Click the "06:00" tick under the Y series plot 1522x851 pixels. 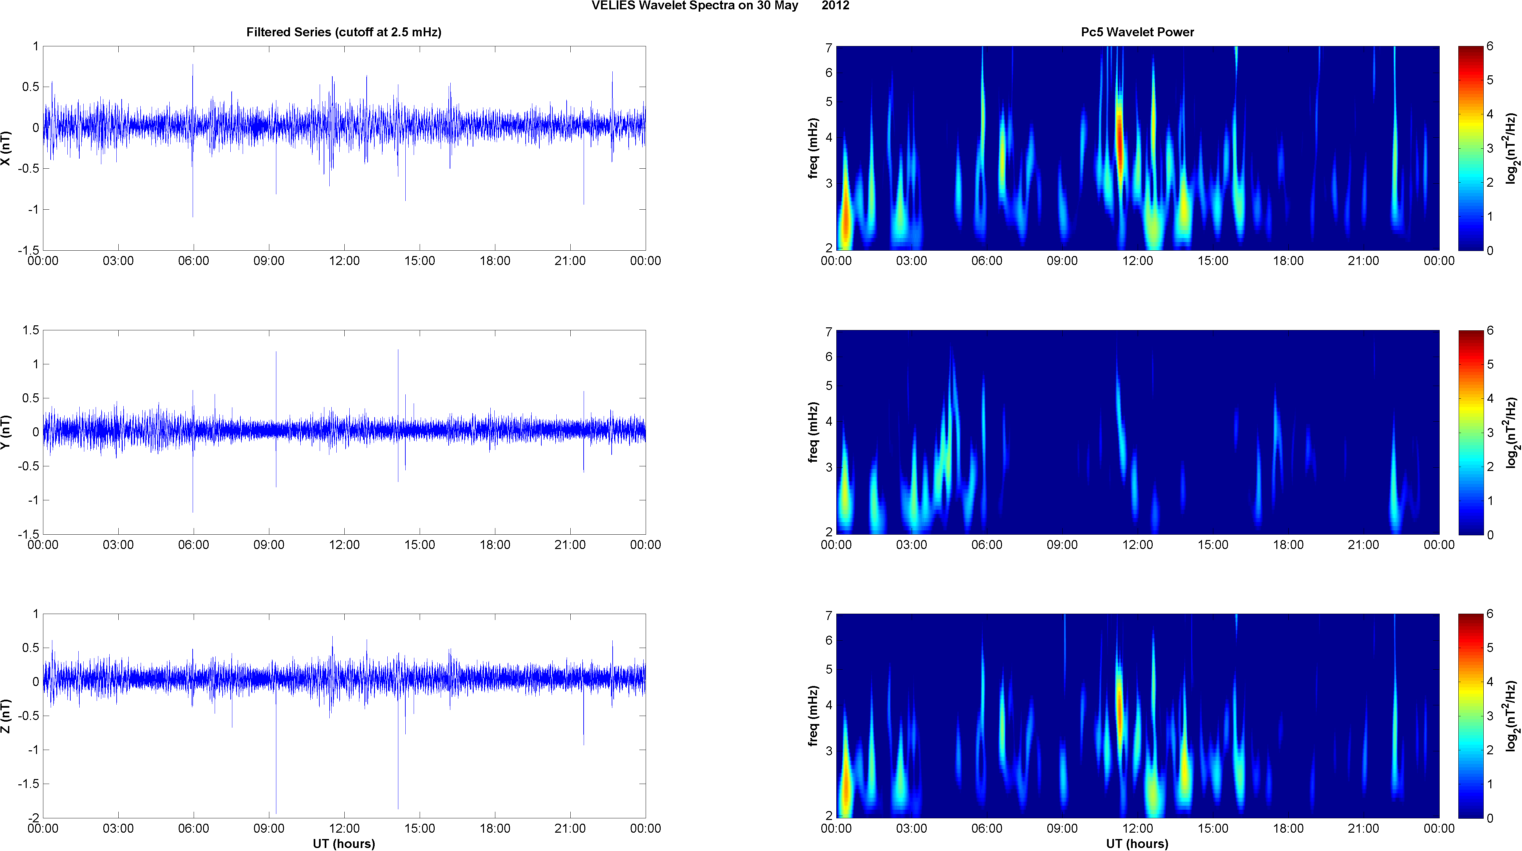193,545
